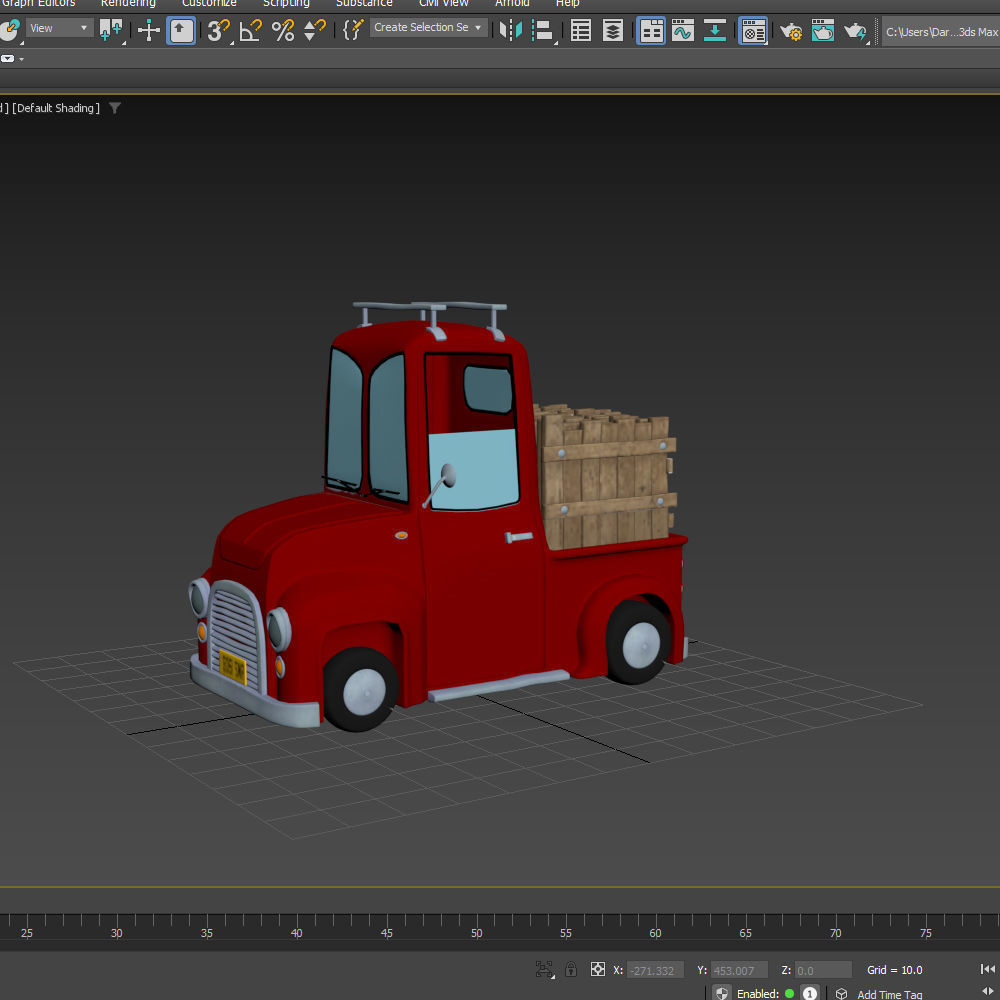
Task: Click Manage Selection Sets braces icon
Action: pos(353,30)
